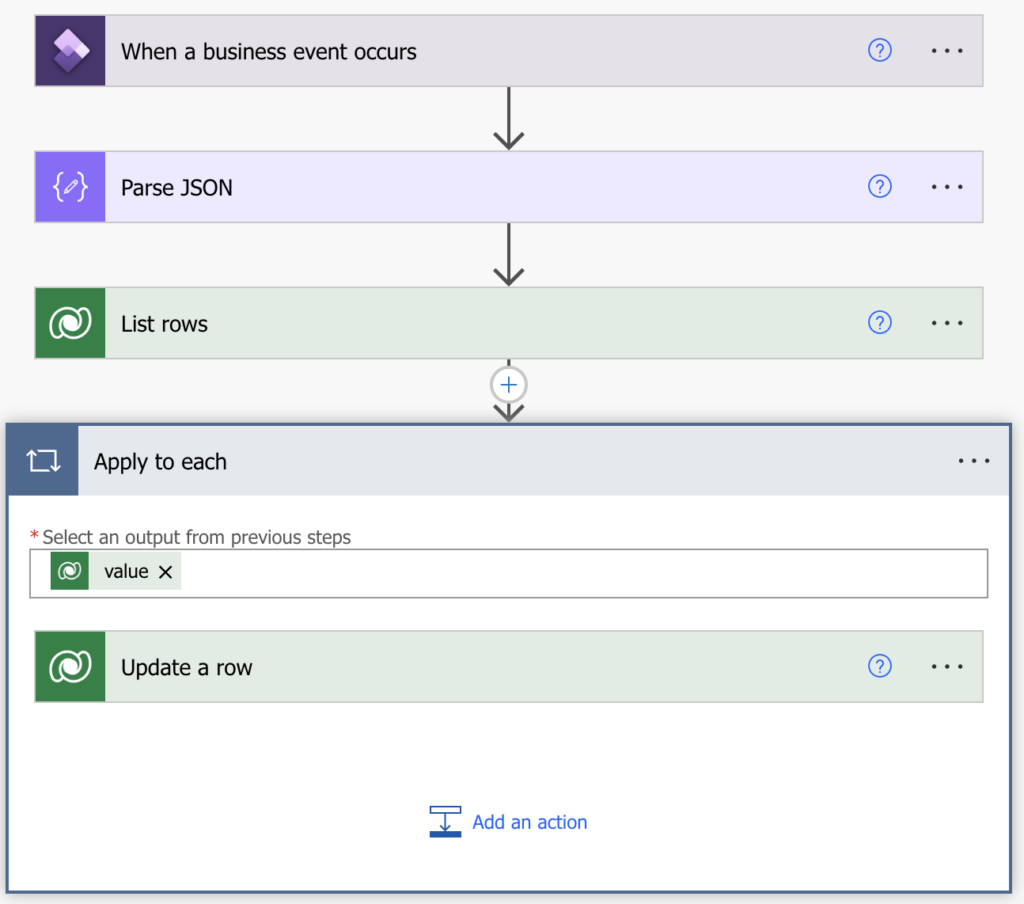
Task: Click the Update a row Dataverse icon
Action: [x=70, y=666]
